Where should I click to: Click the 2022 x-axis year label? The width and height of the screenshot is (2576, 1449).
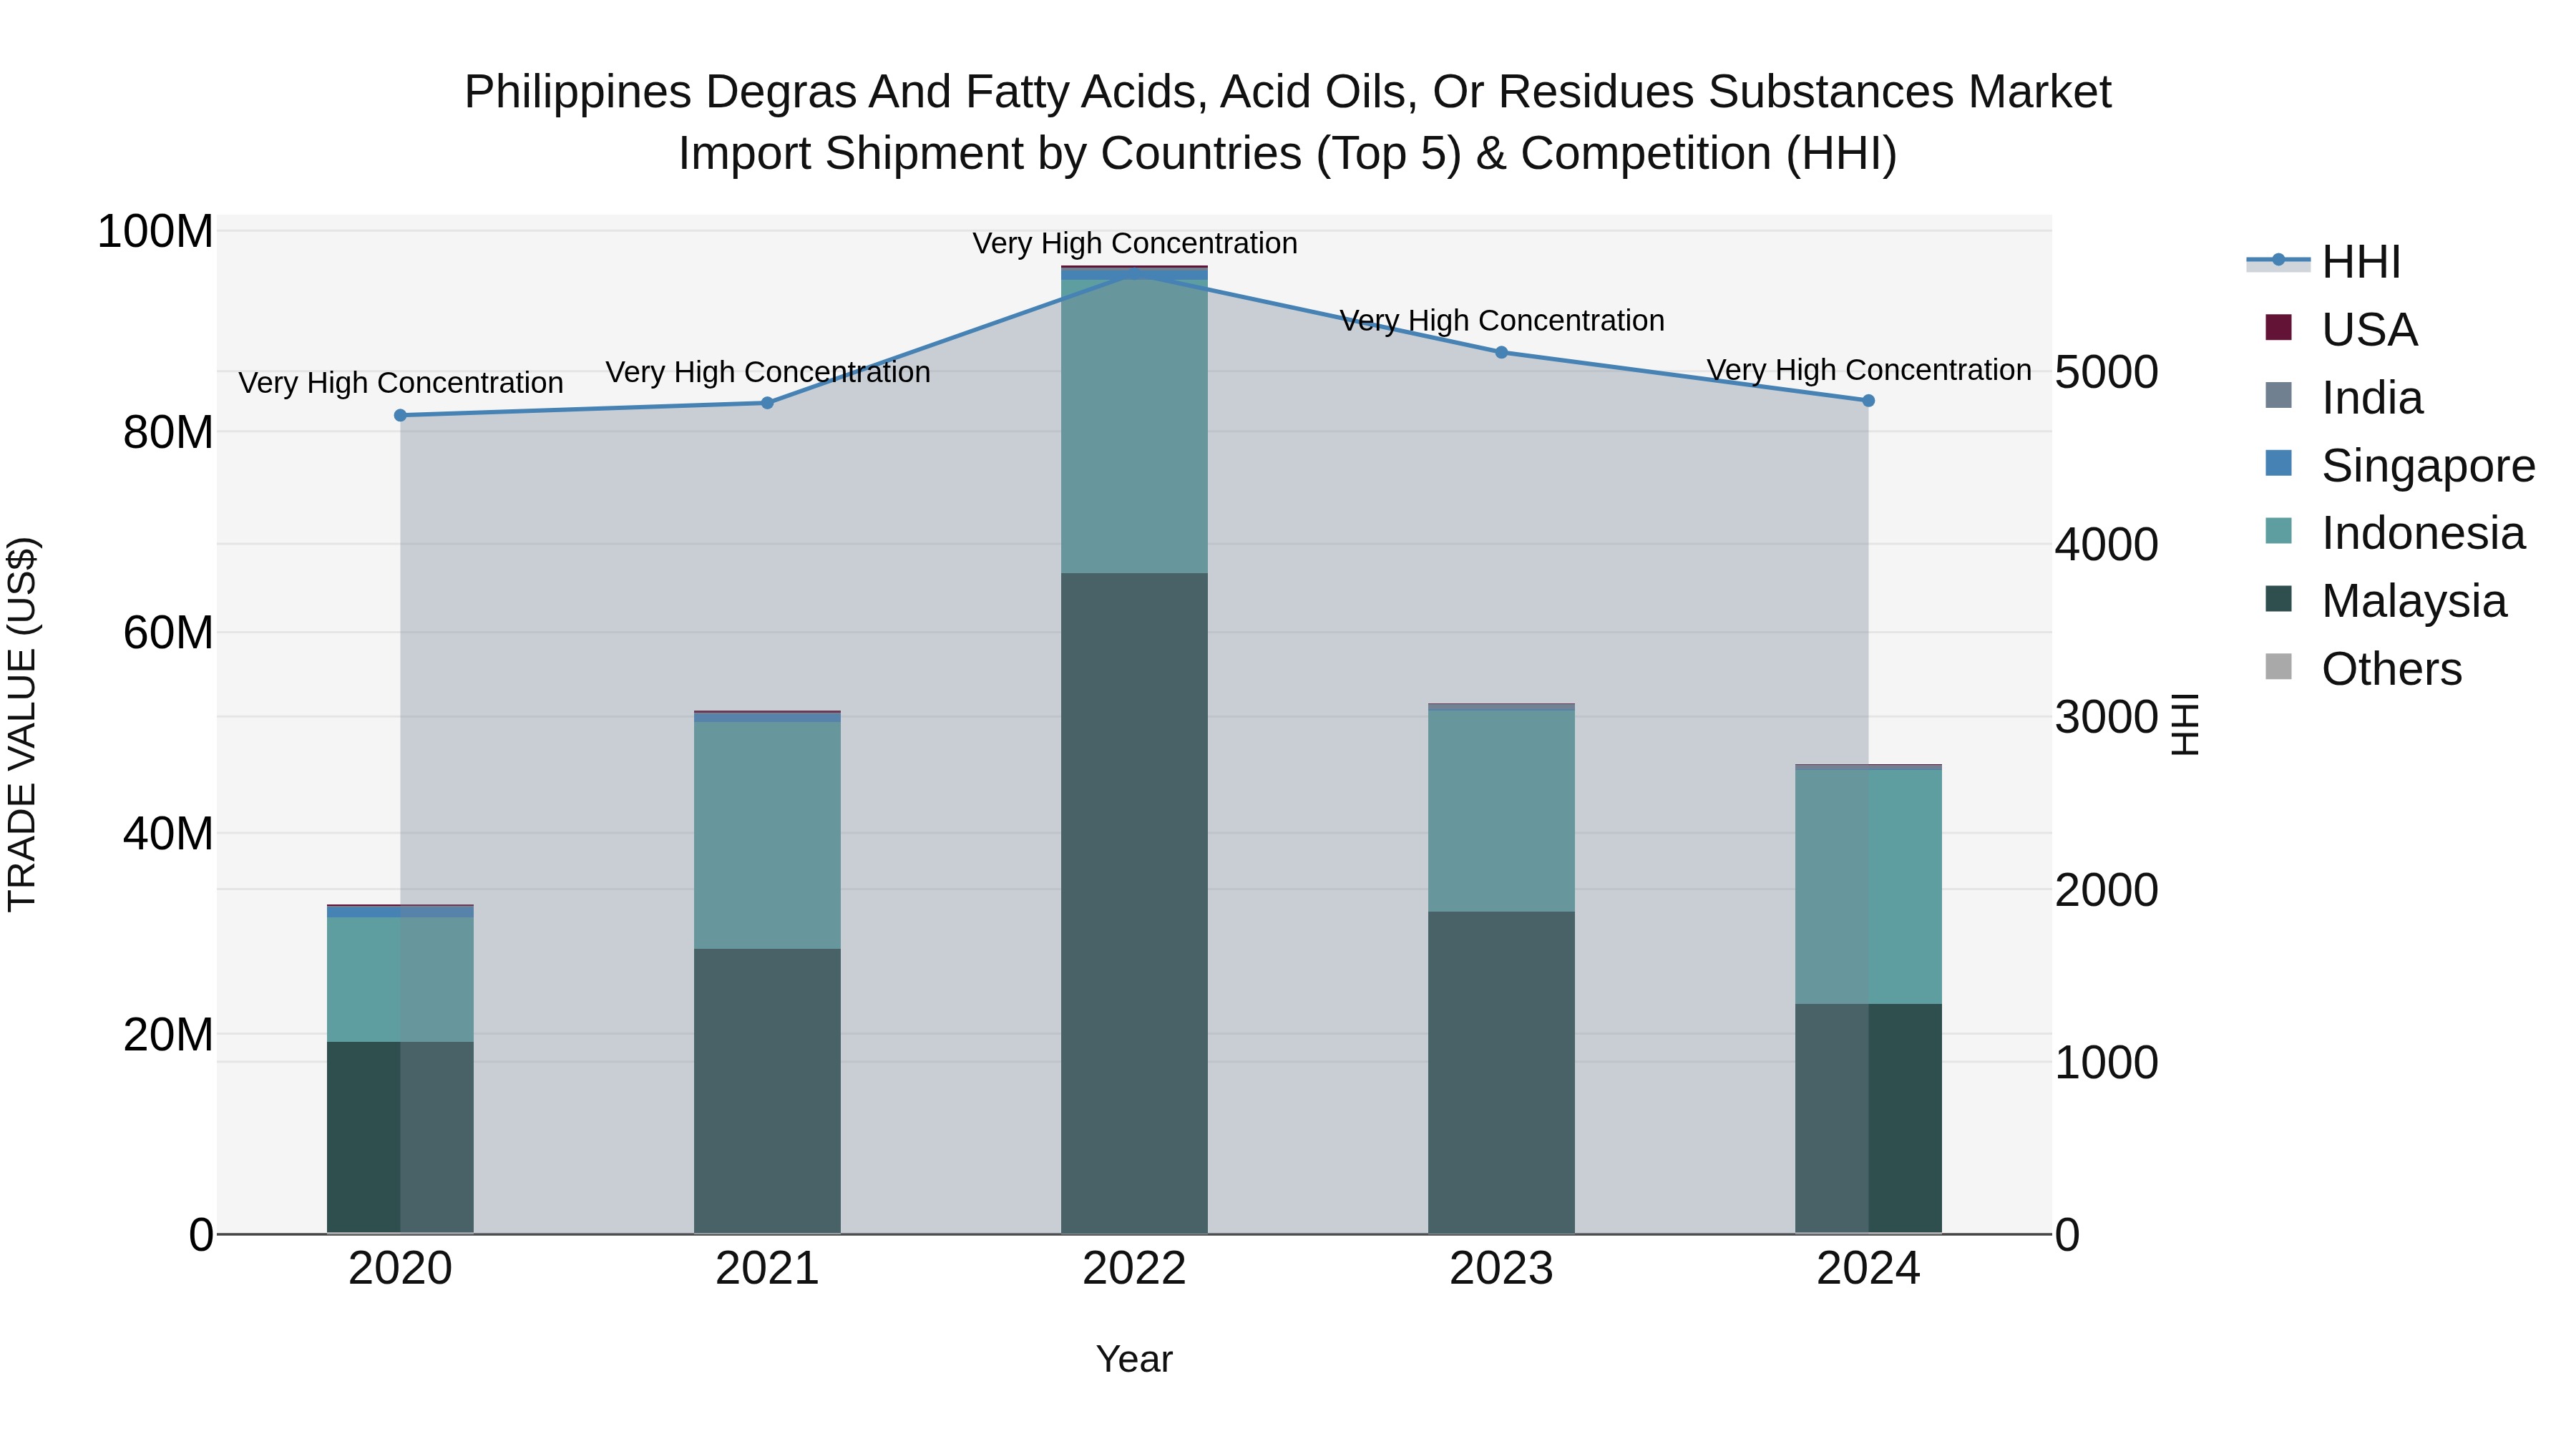pyautogui.click(x=1134, y=1269)
